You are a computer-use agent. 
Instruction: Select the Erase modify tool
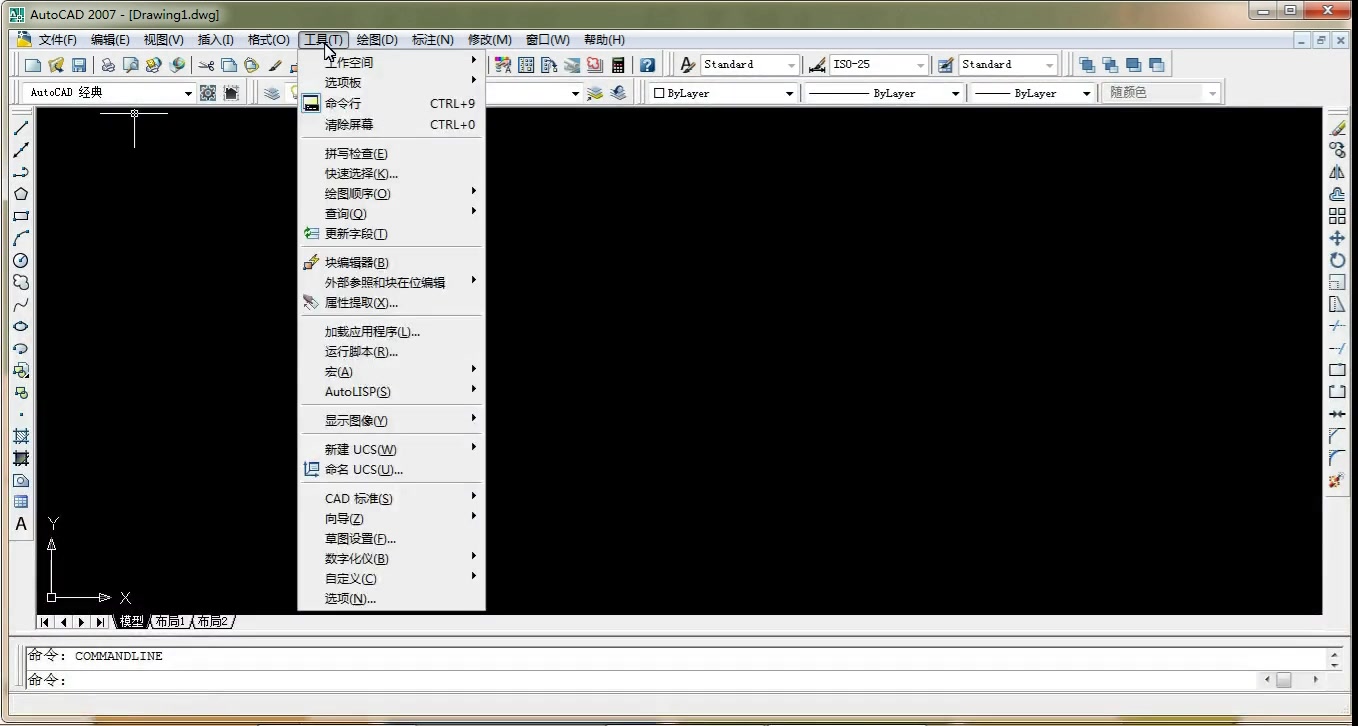pos(1337,128)
